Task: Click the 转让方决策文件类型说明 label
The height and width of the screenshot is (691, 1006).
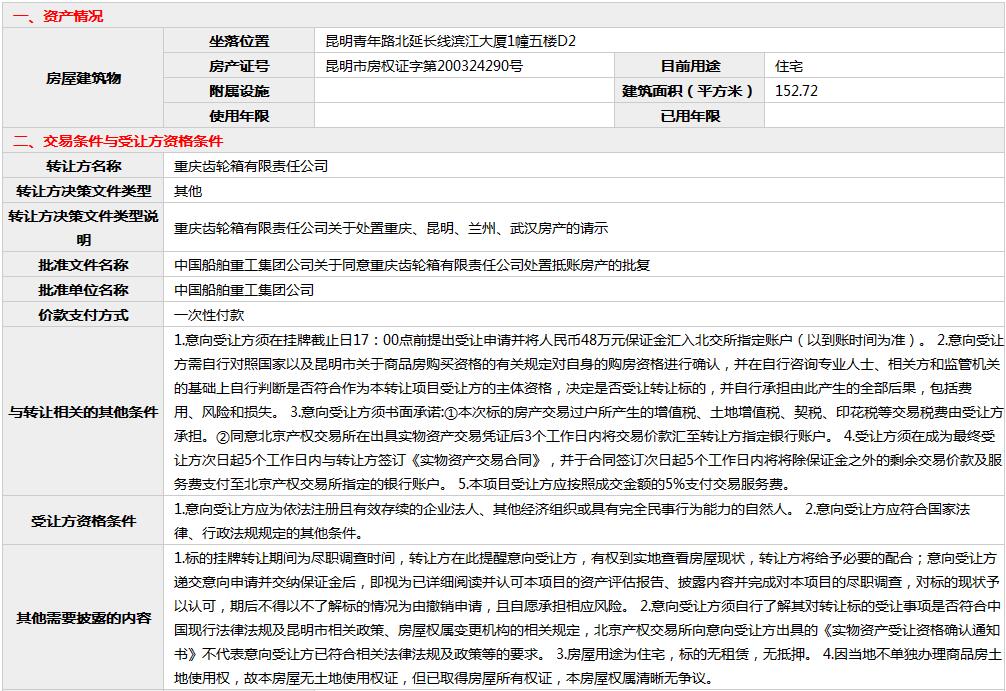Action: click(x=83, y=228)
